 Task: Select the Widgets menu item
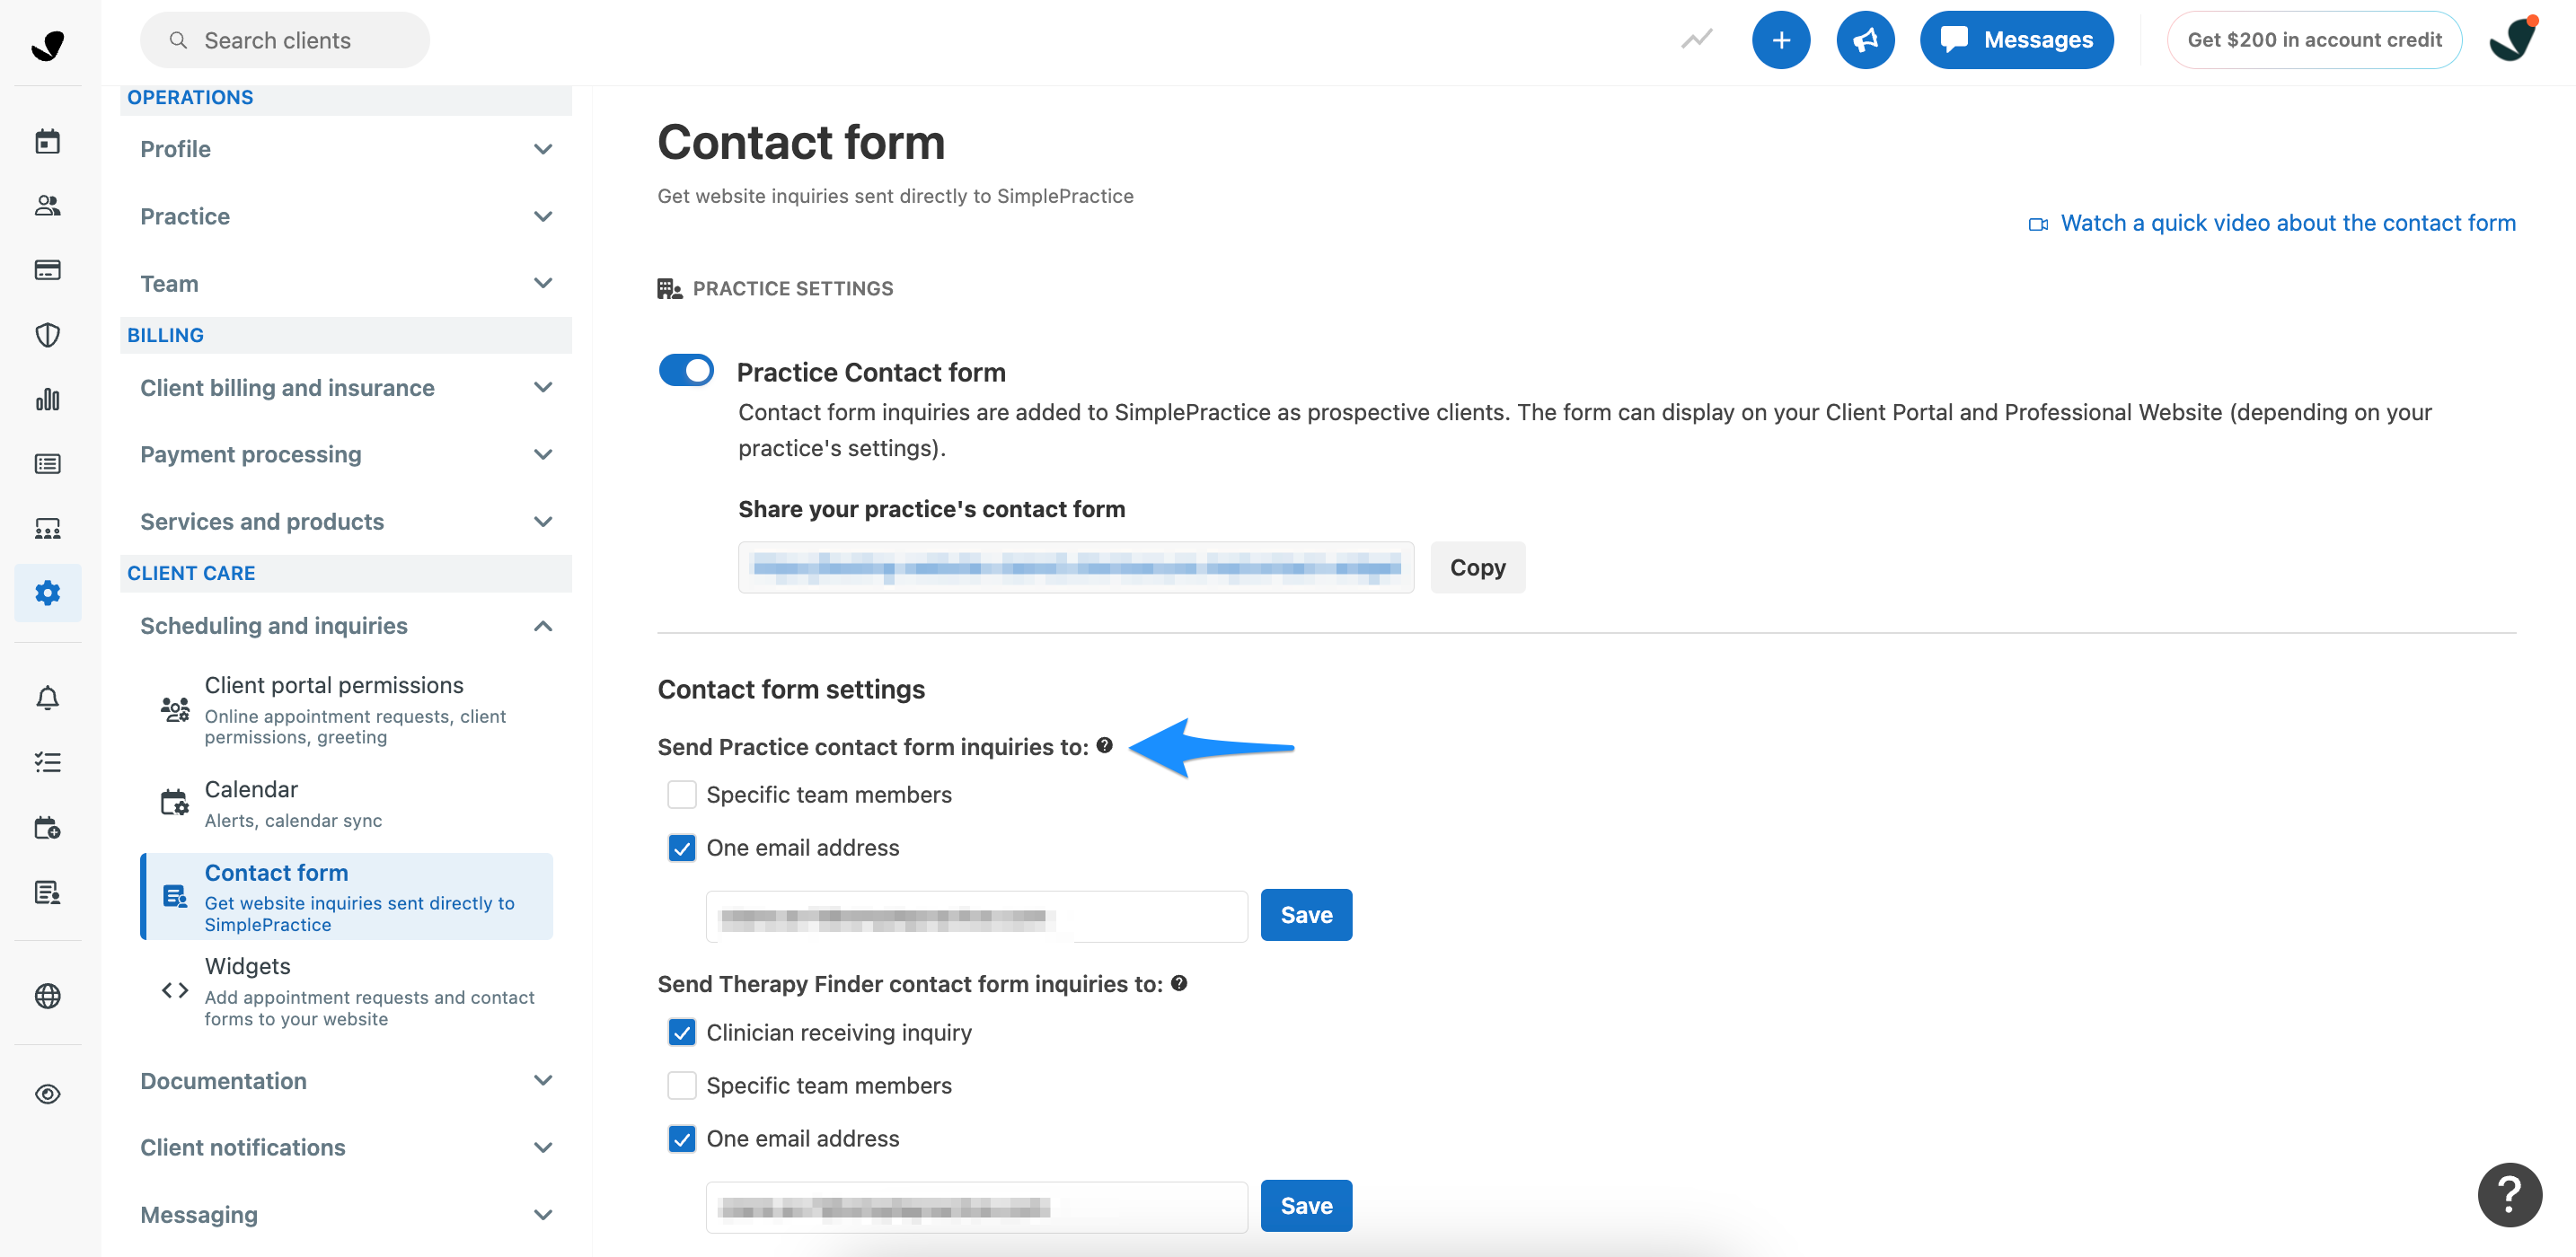(247, 966)
